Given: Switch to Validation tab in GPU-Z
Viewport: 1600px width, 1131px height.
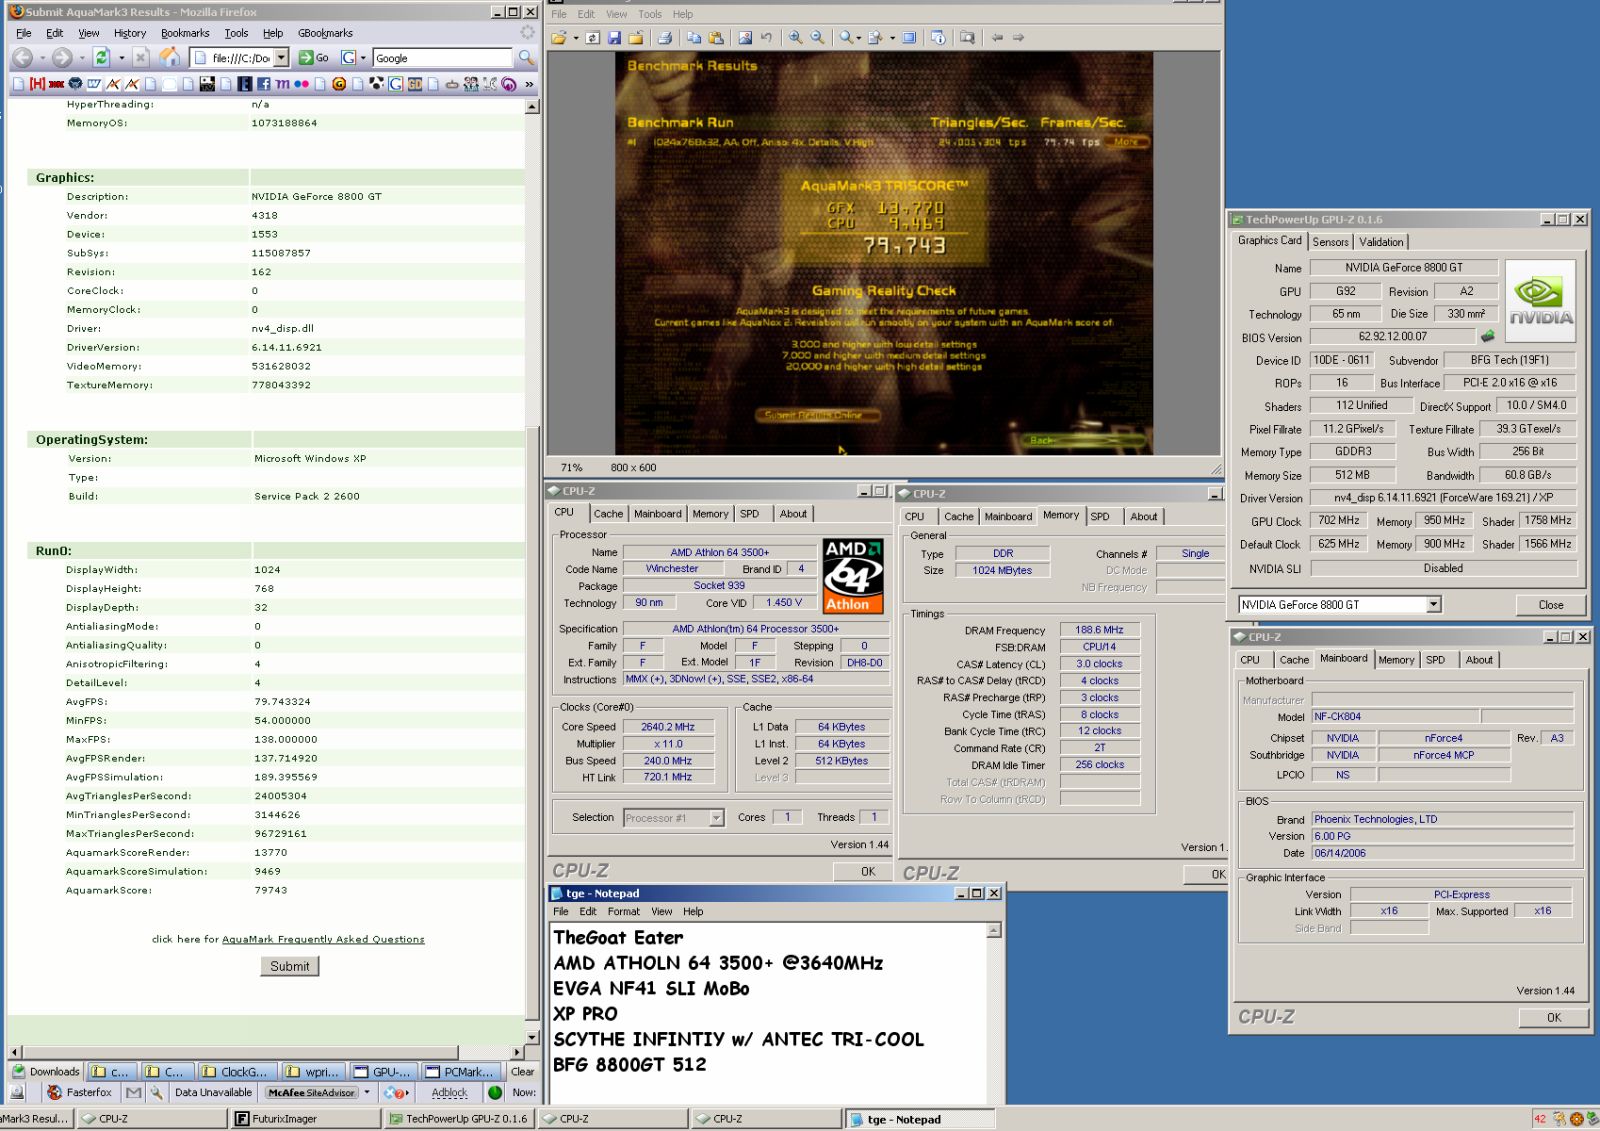Looking at the screenshot, I should (x=1381, y=242).
